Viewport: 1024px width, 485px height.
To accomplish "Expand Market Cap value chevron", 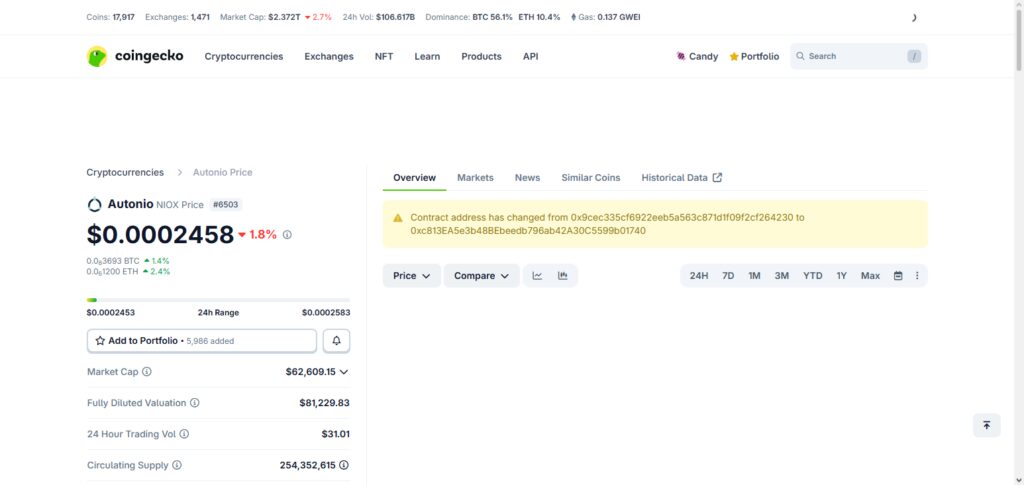I will (x=344, y=372).
